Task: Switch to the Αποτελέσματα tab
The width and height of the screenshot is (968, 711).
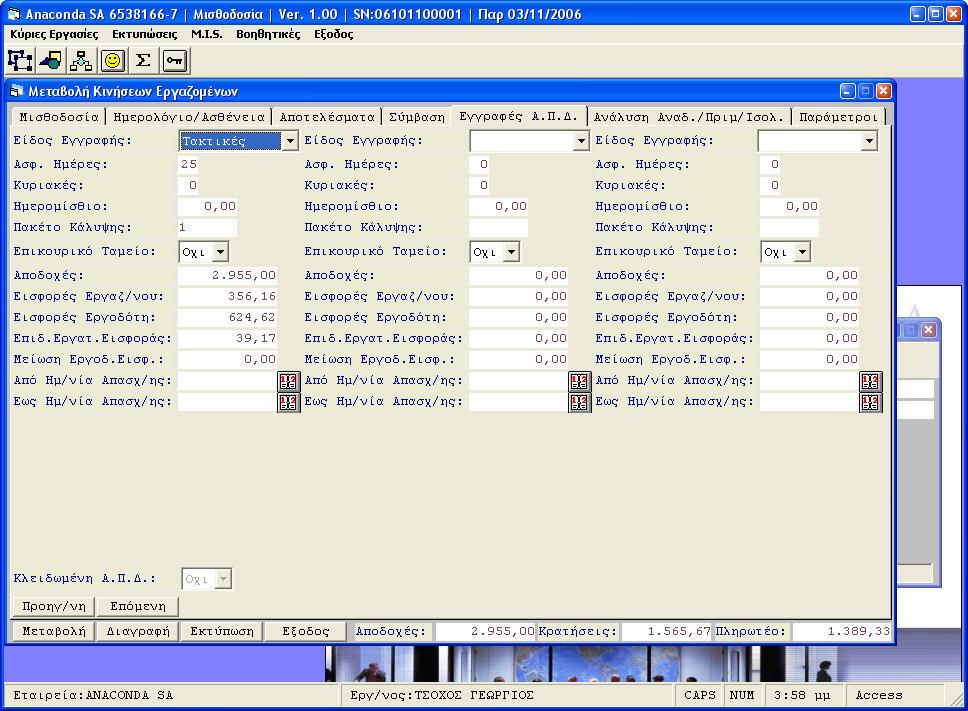Action: click(327, 117)
